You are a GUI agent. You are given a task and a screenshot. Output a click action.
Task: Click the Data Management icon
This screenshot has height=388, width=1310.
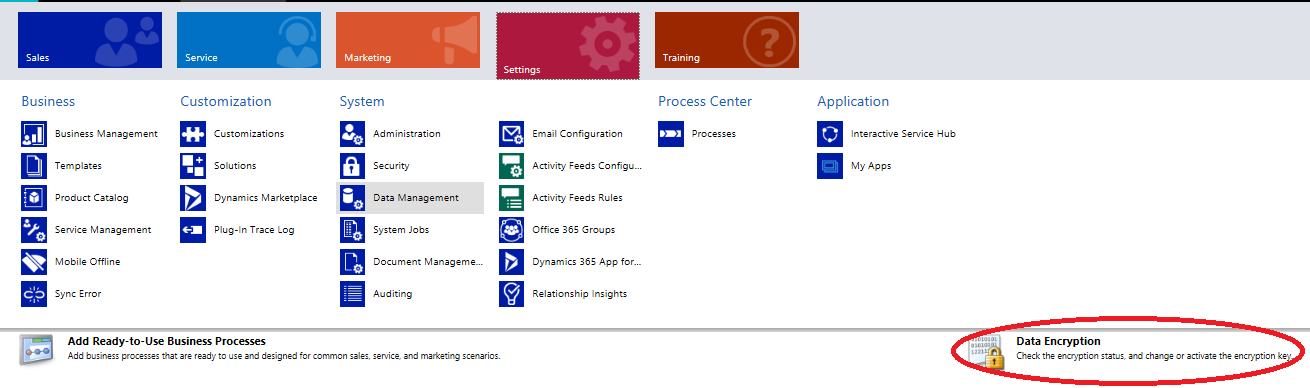click(352, 198)
